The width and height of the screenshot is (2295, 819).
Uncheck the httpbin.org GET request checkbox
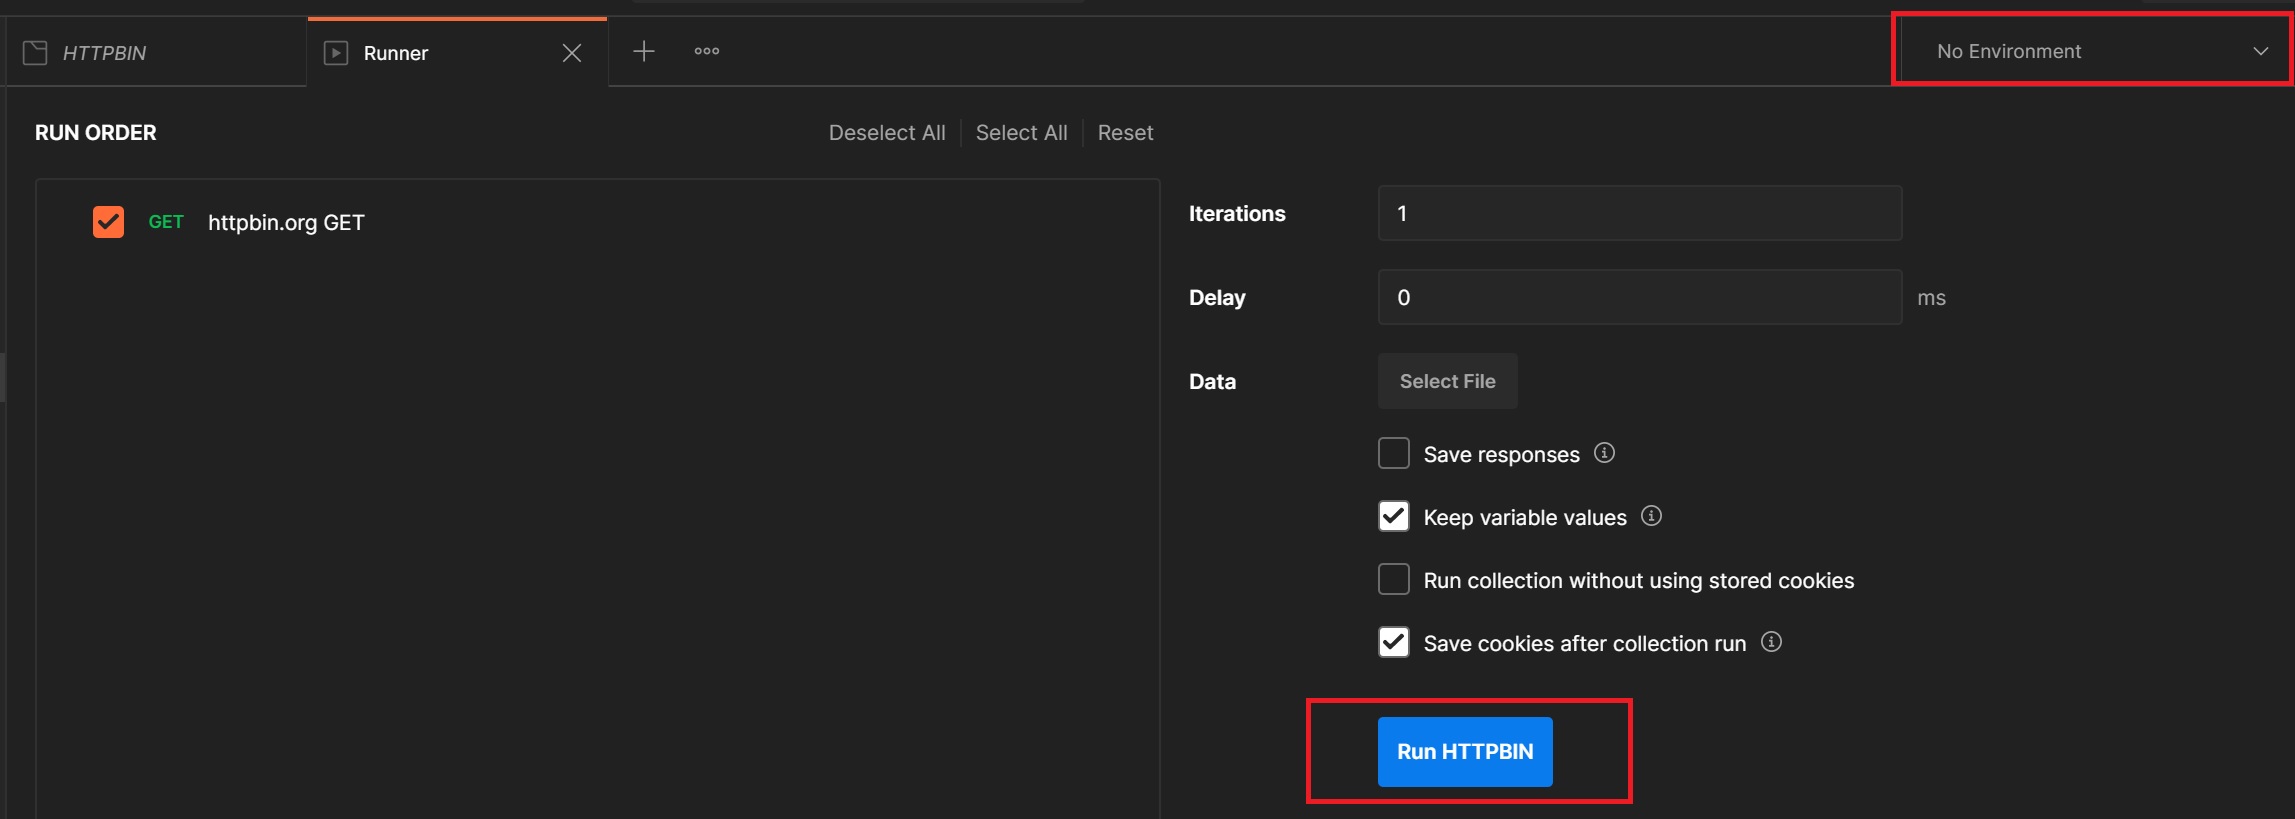108,222
